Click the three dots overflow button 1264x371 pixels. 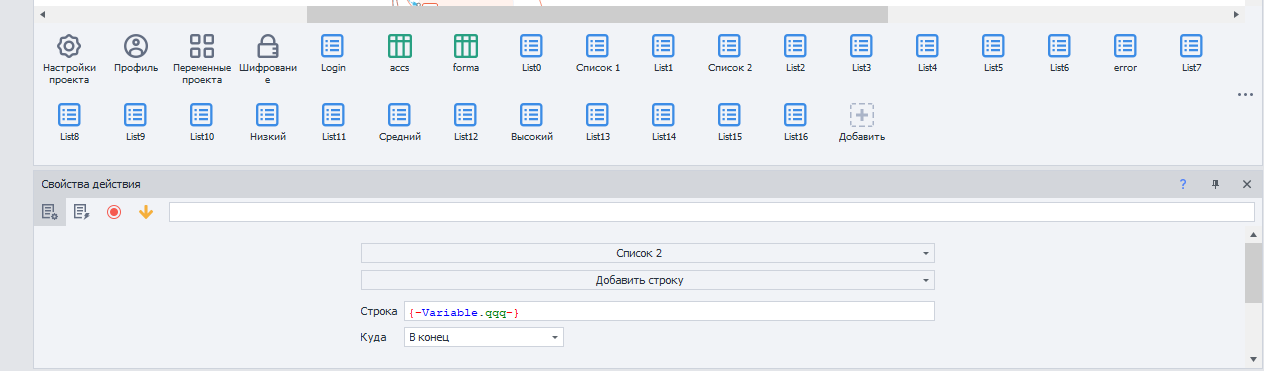coord(1245,95)
